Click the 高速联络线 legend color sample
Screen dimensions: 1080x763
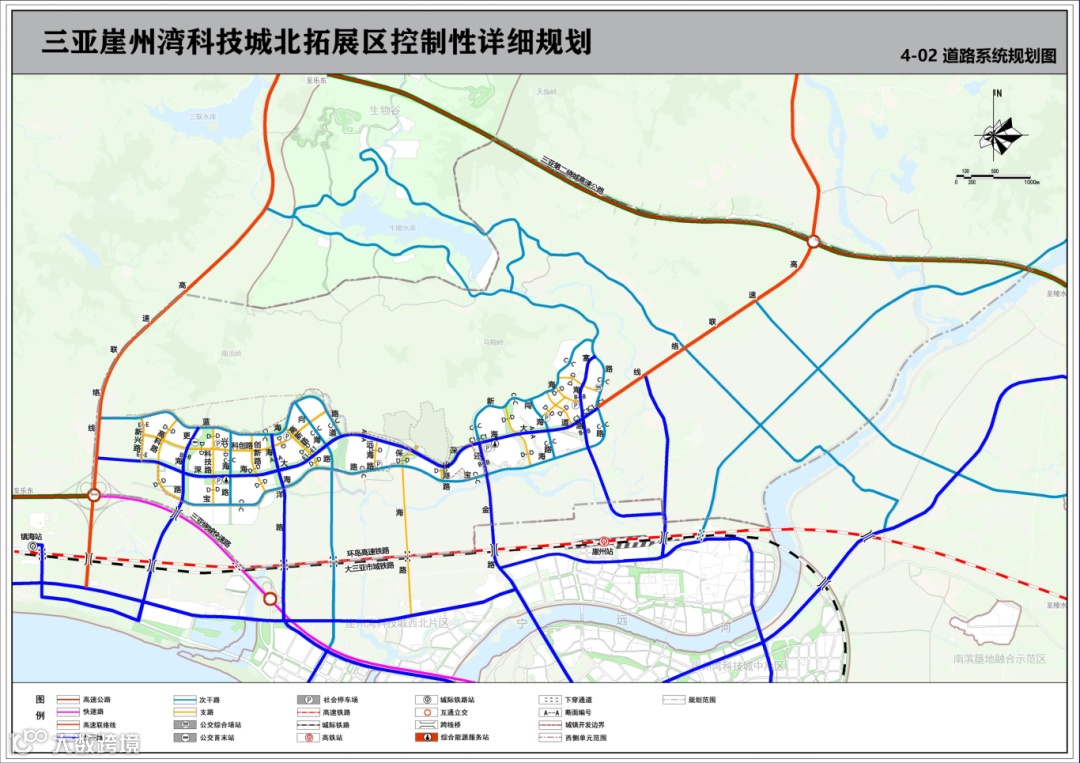pyautogui.click(x=67, y=724)
